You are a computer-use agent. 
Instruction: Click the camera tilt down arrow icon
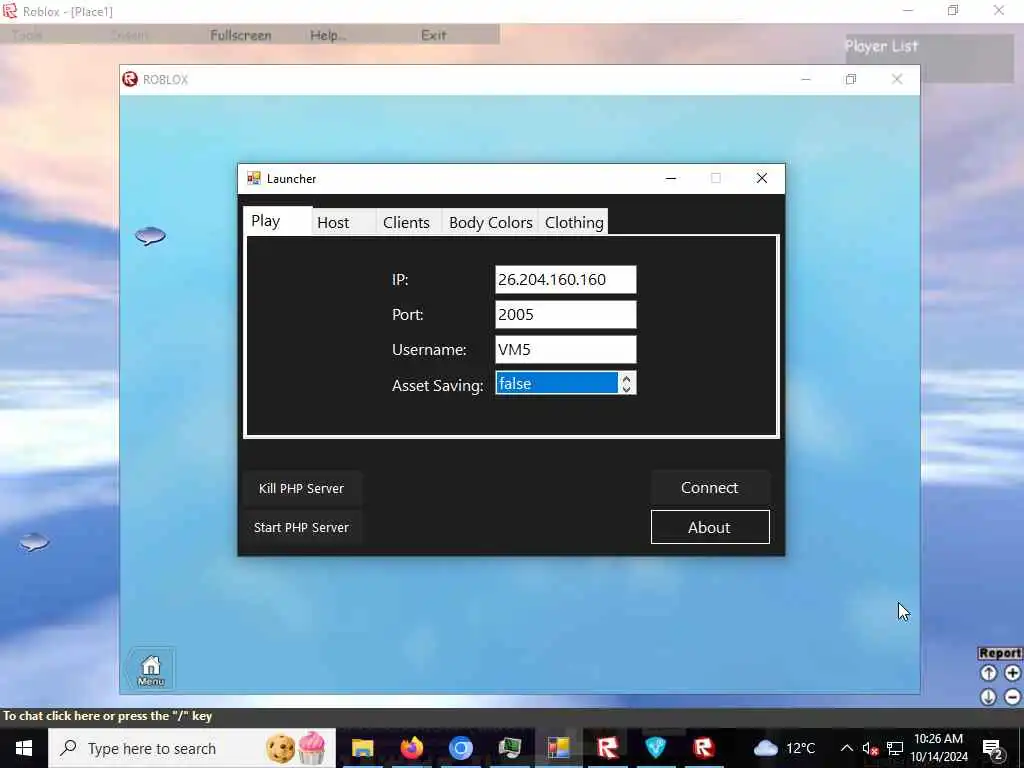988,697
